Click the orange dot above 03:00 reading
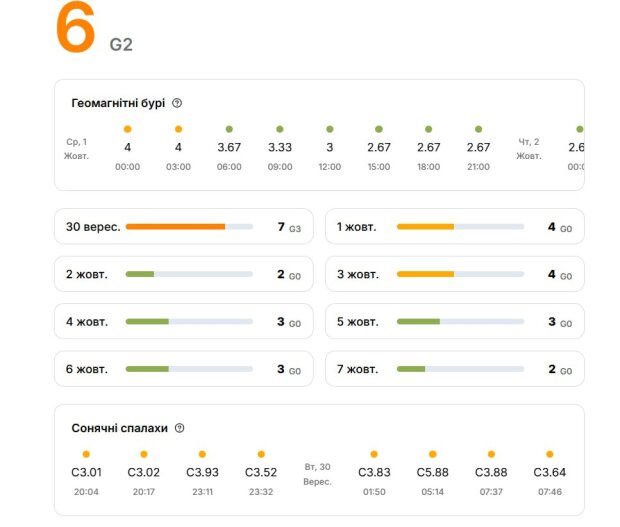 (178, 129)
